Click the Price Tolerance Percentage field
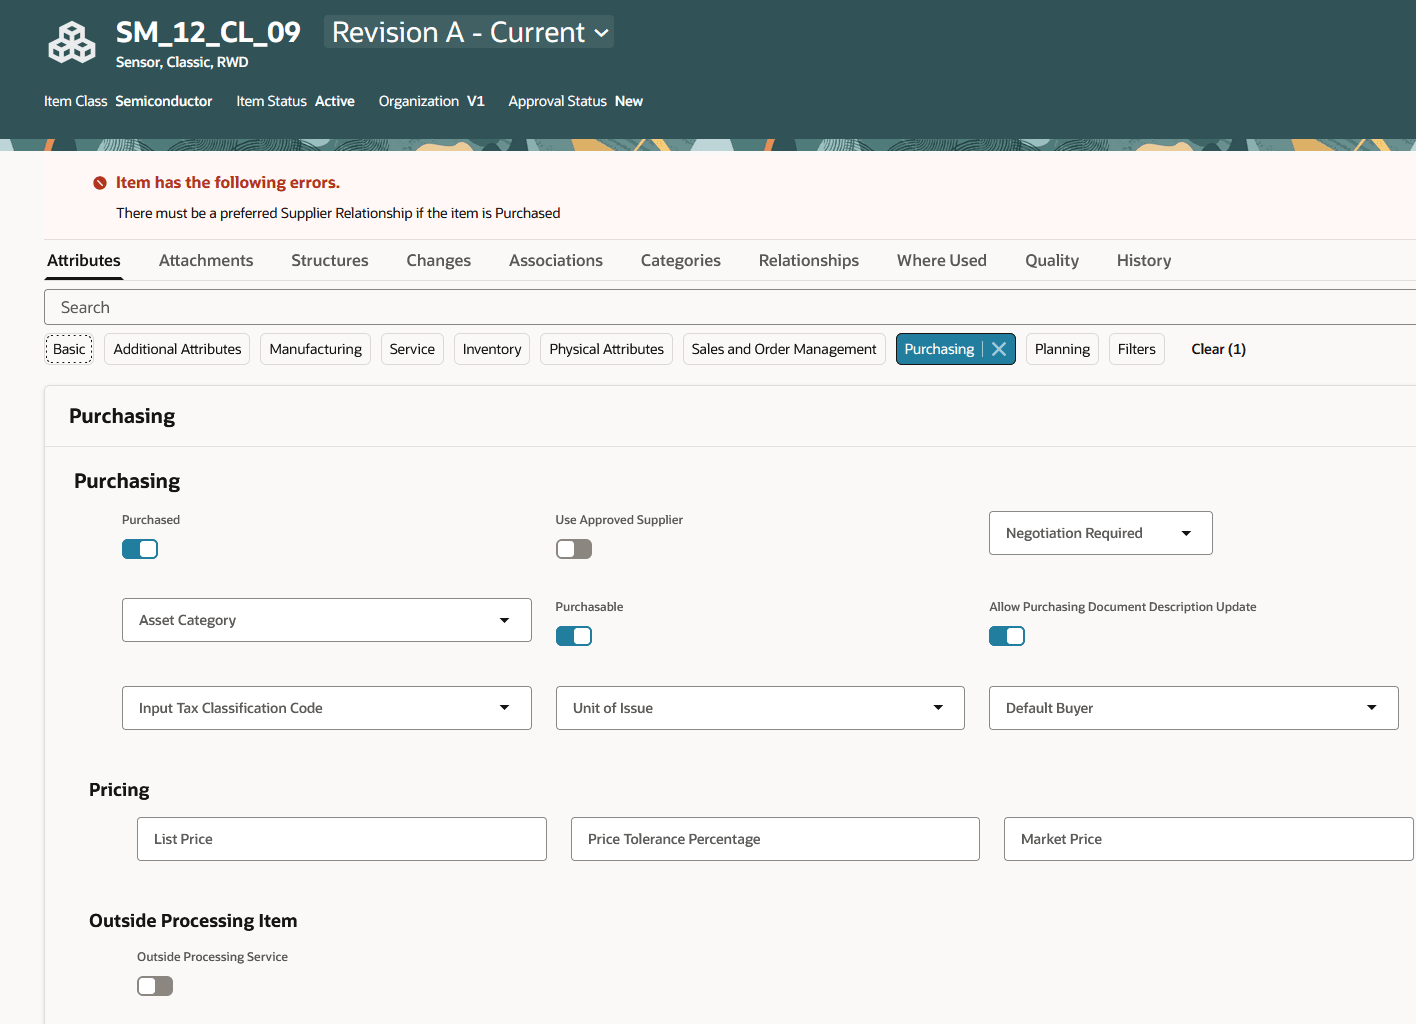This screenshot has height=1024, width=1416. (x=775, y=839)
